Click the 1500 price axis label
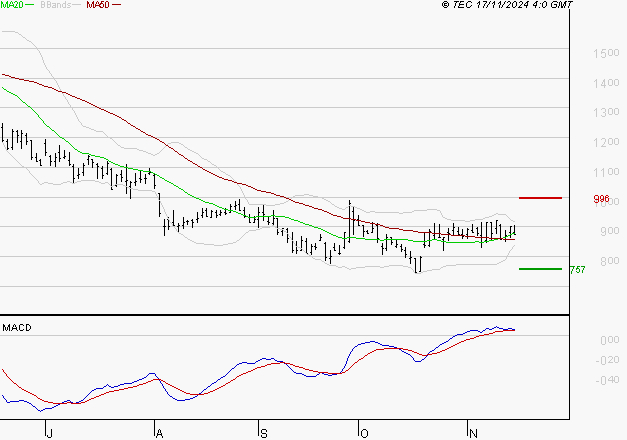Screen dimensions: 627x440 (606, 53)
